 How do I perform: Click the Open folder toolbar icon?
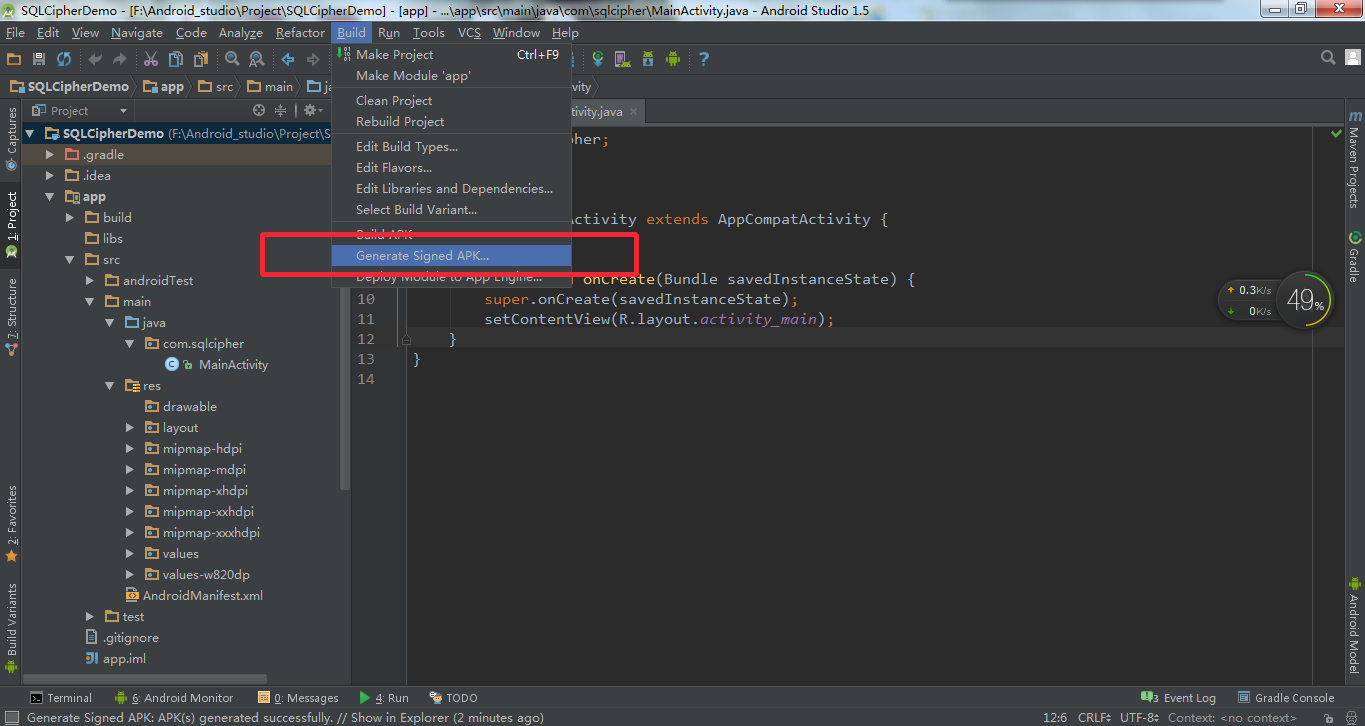pyautogui.click(x=14, y=59)
